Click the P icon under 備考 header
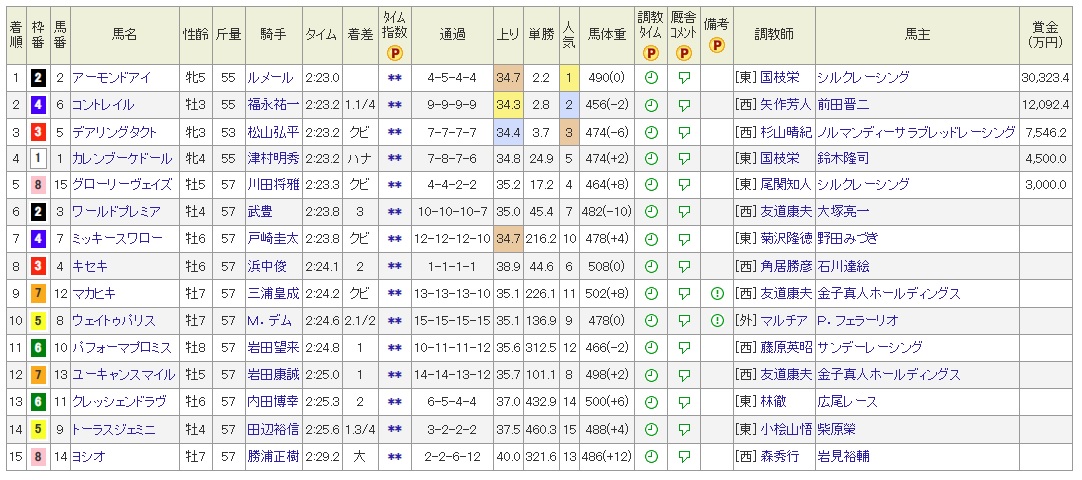Viewport: 1082px width, 480px height. tap(716, 45)
